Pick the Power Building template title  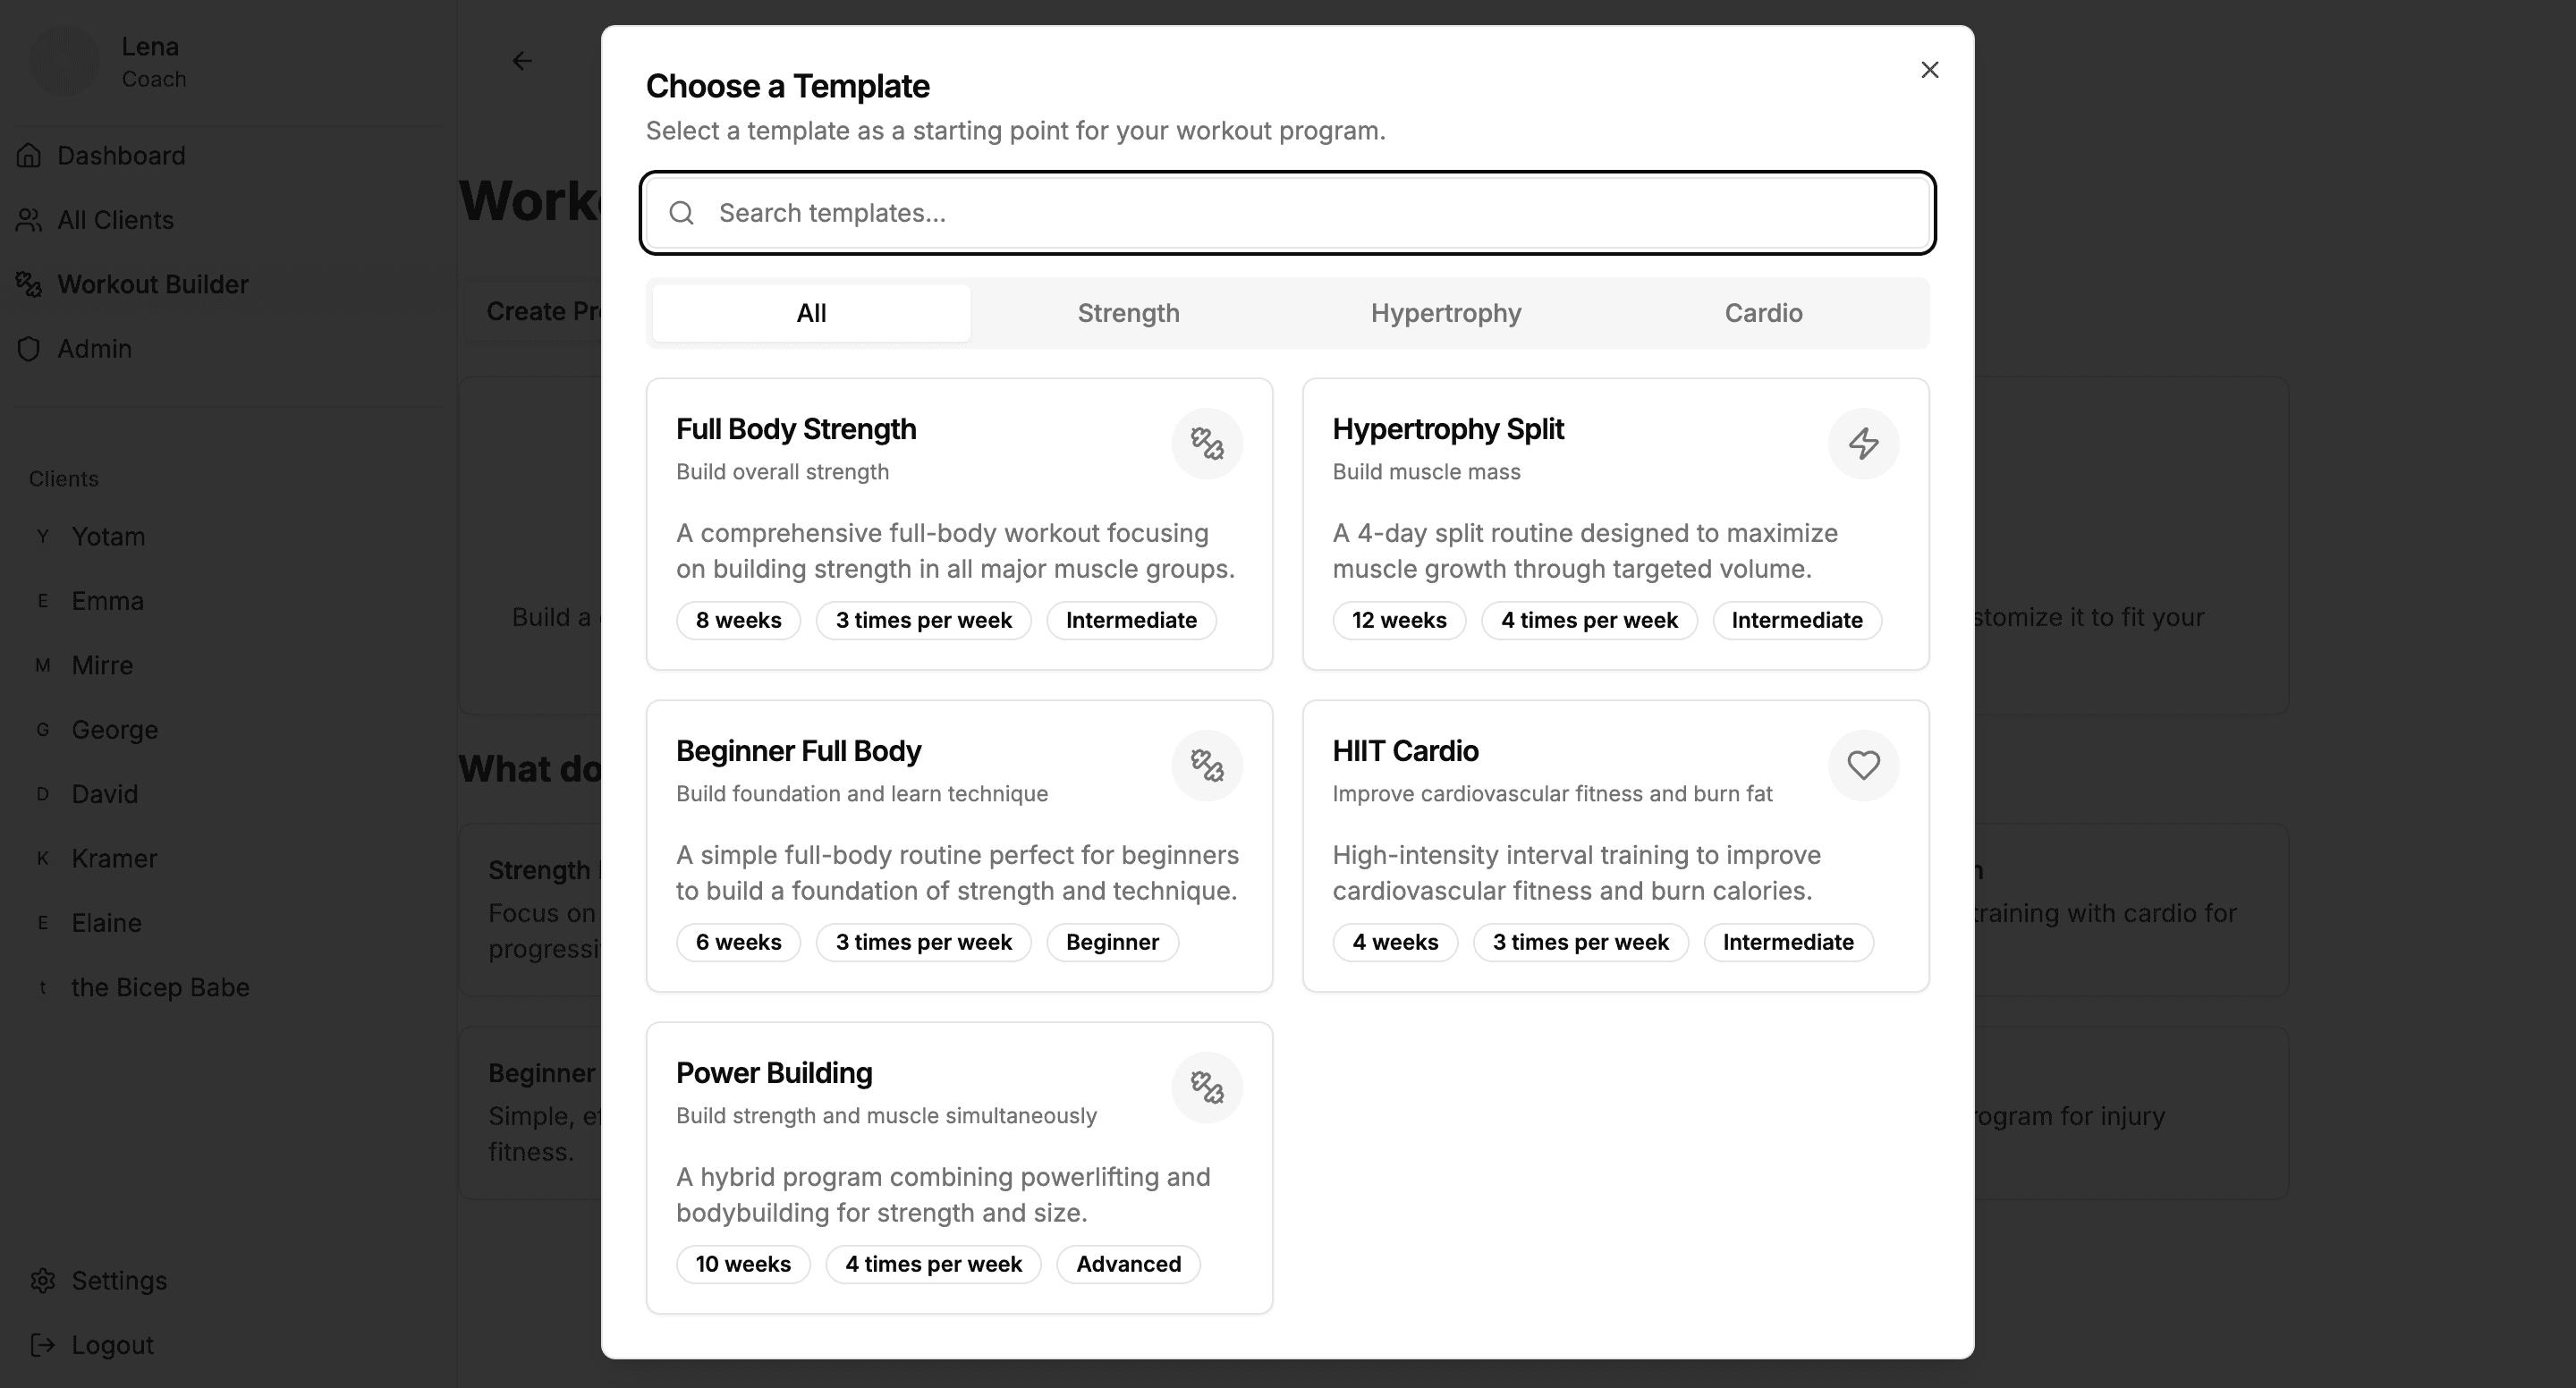[x=774, y=1073]
